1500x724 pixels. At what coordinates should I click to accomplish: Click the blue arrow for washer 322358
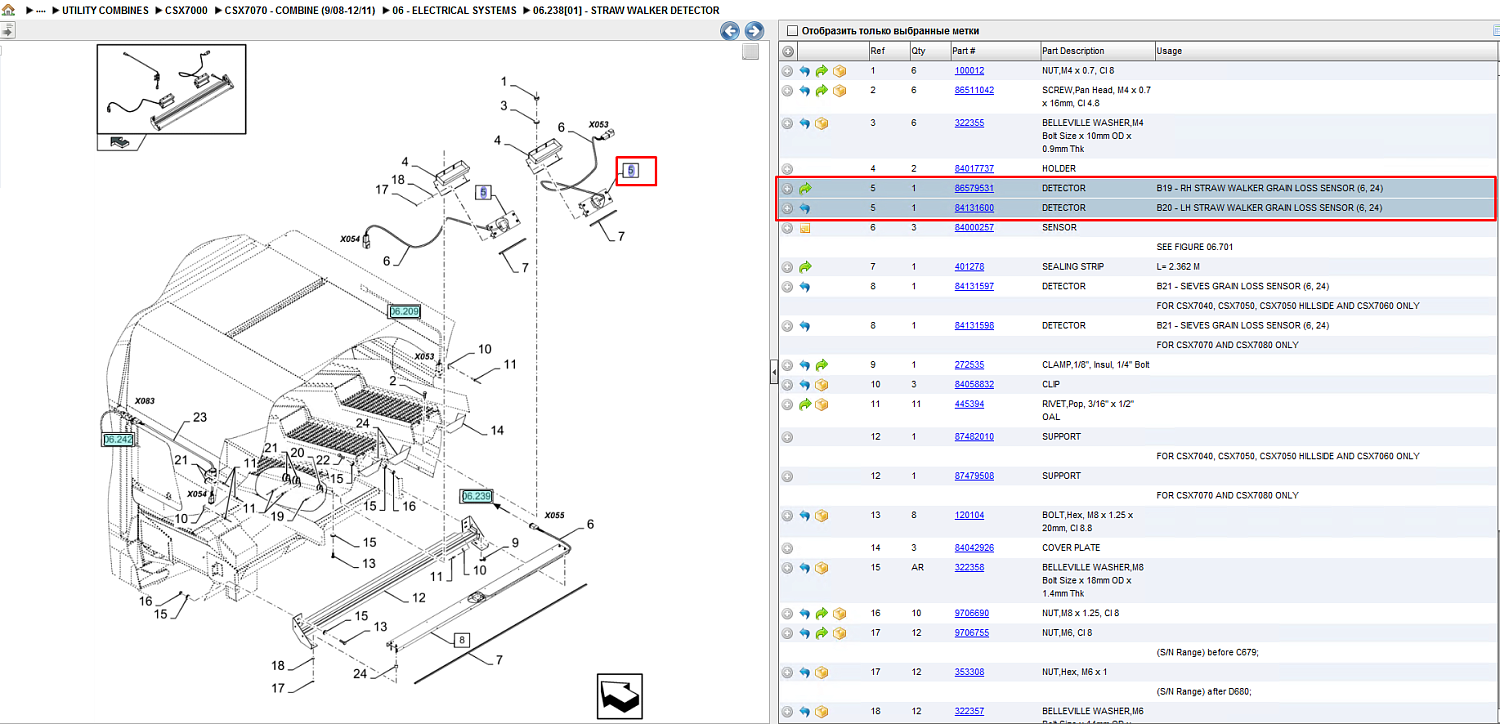click(804, 568)
